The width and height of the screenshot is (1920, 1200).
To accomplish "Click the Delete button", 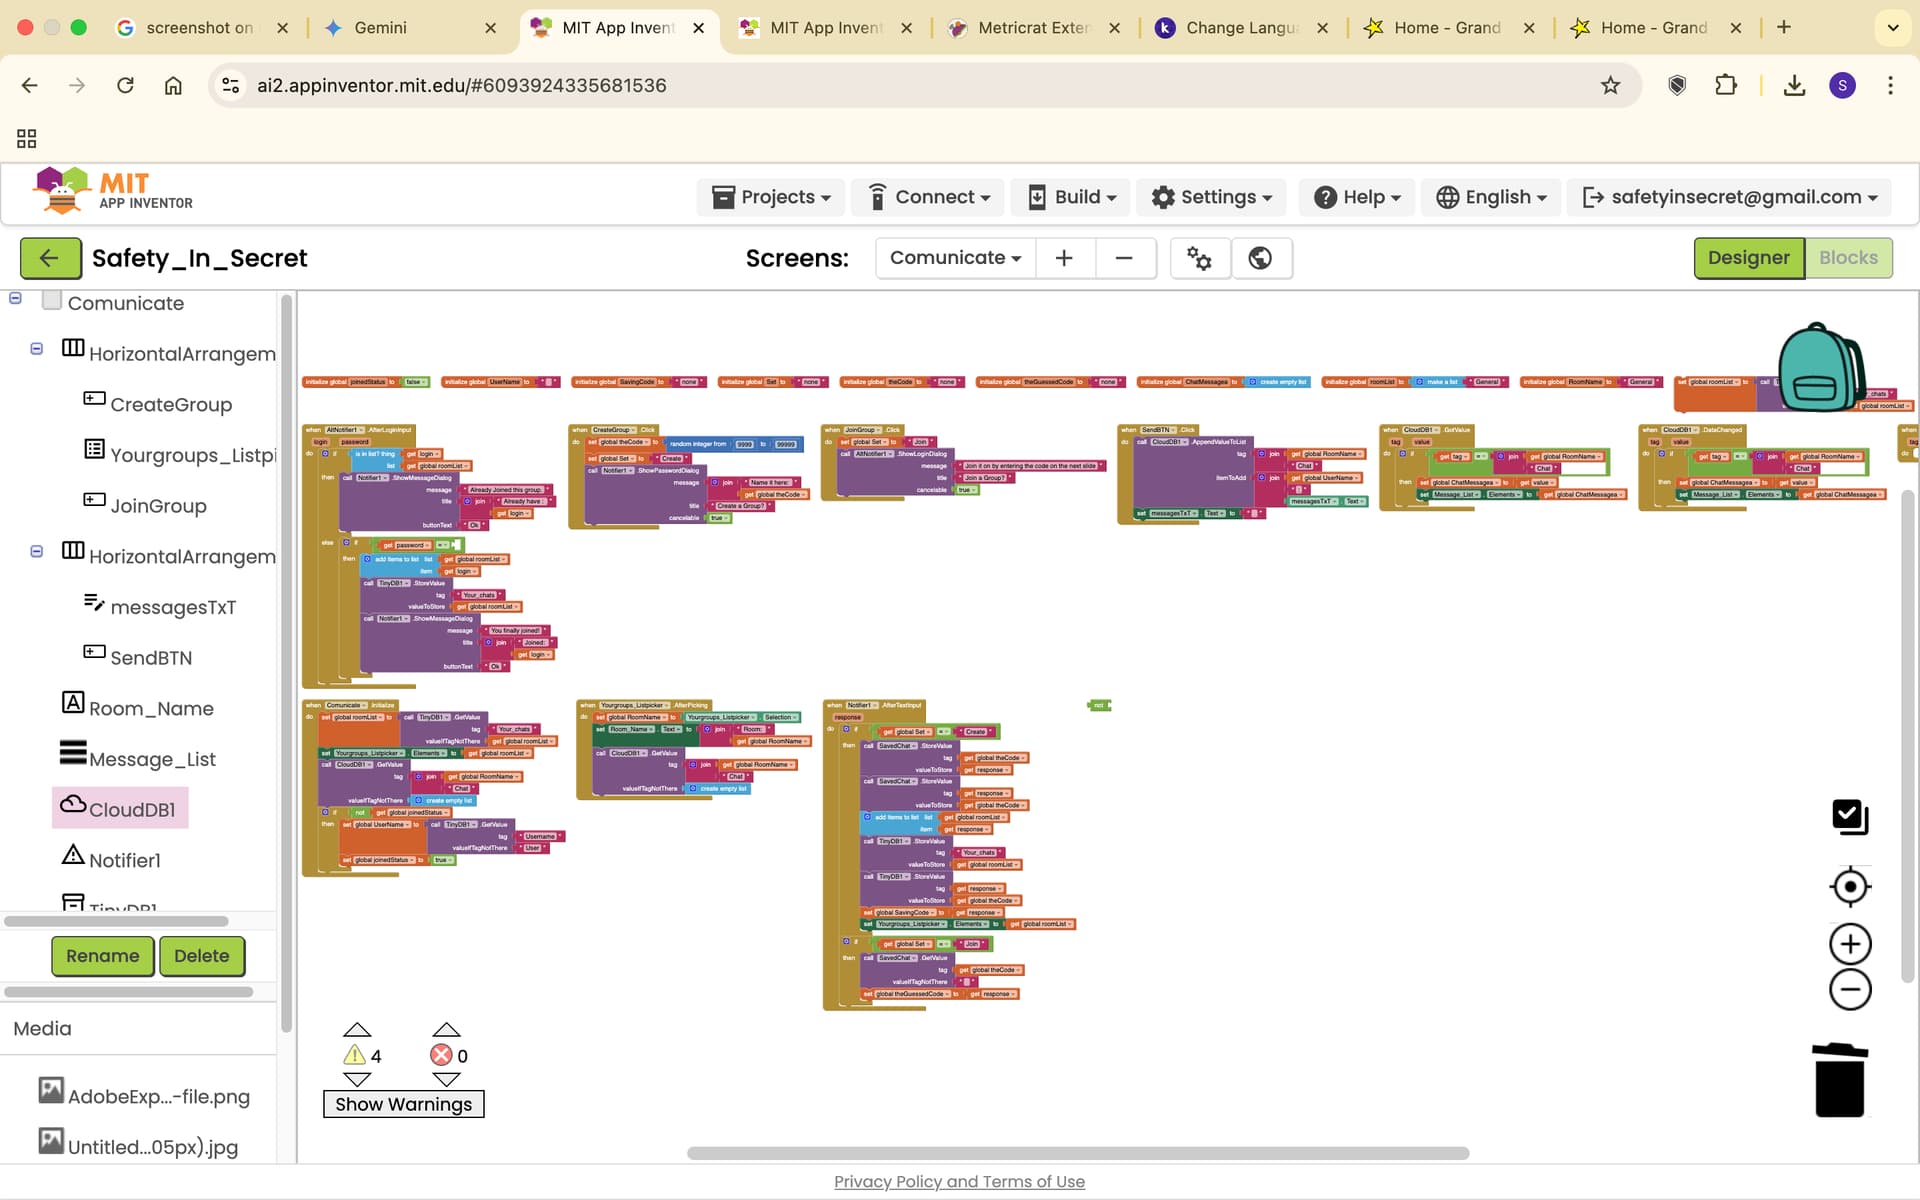I will point(202,956).
